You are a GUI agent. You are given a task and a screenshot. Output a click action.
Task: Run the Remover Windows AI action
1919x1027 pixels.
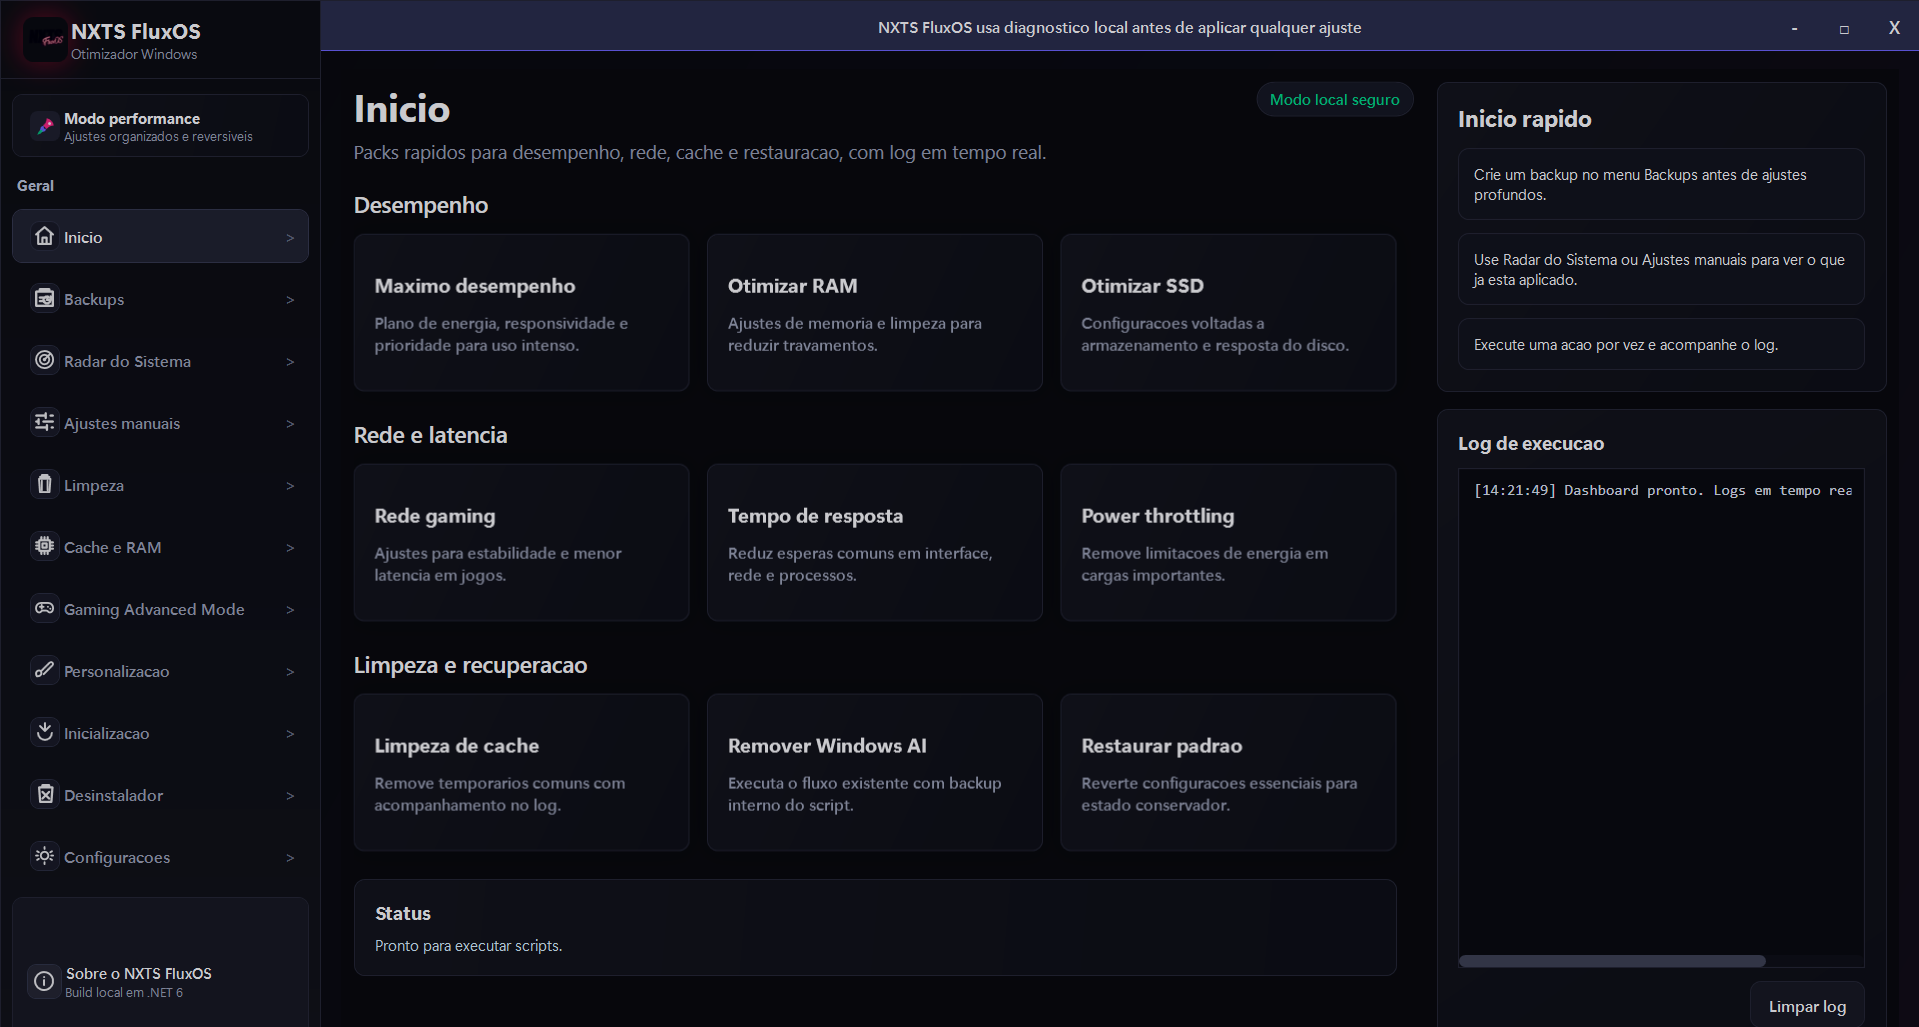874,772
